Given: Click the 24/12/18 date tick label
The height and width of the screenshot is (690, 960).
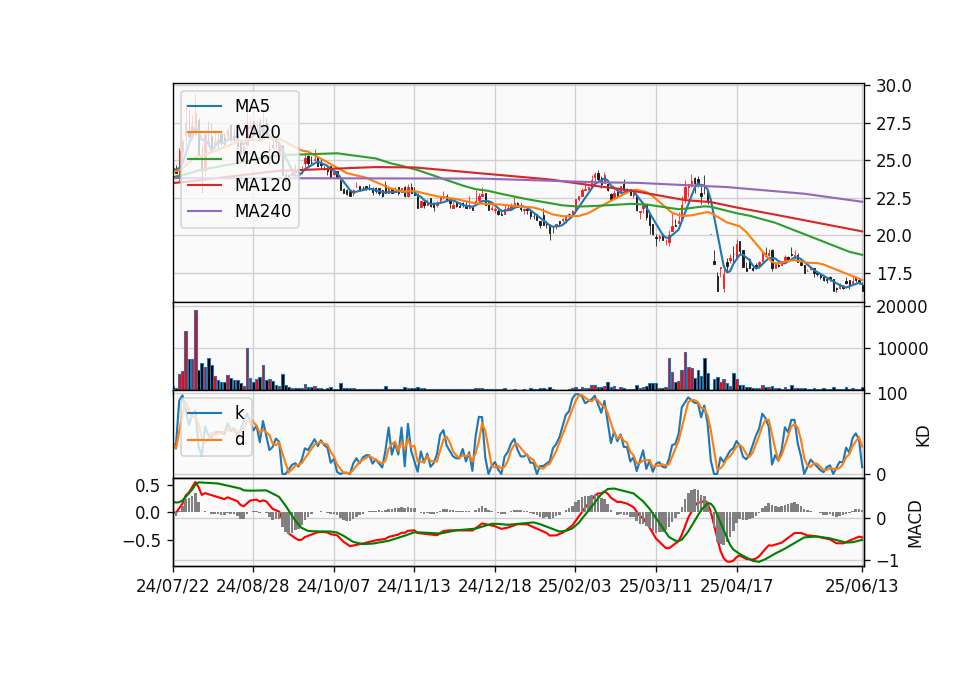Looking at the screenshot, I should [495, 586].
